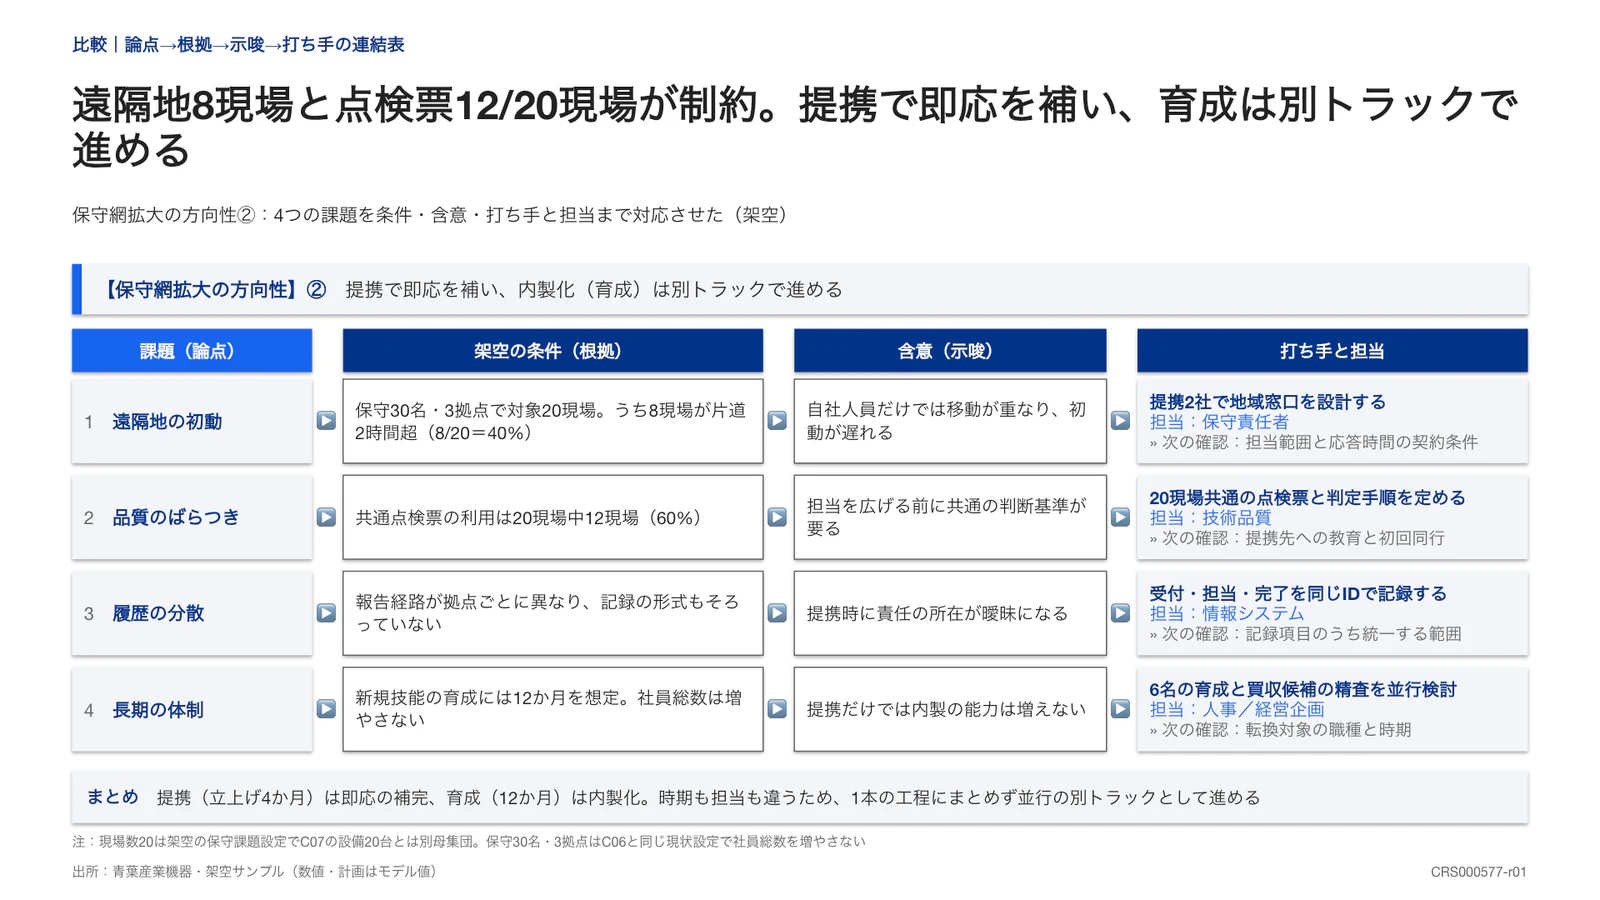
Task: Click arrow after 提携だけでは内製の能力 cell
Action: click(1120, 709)
